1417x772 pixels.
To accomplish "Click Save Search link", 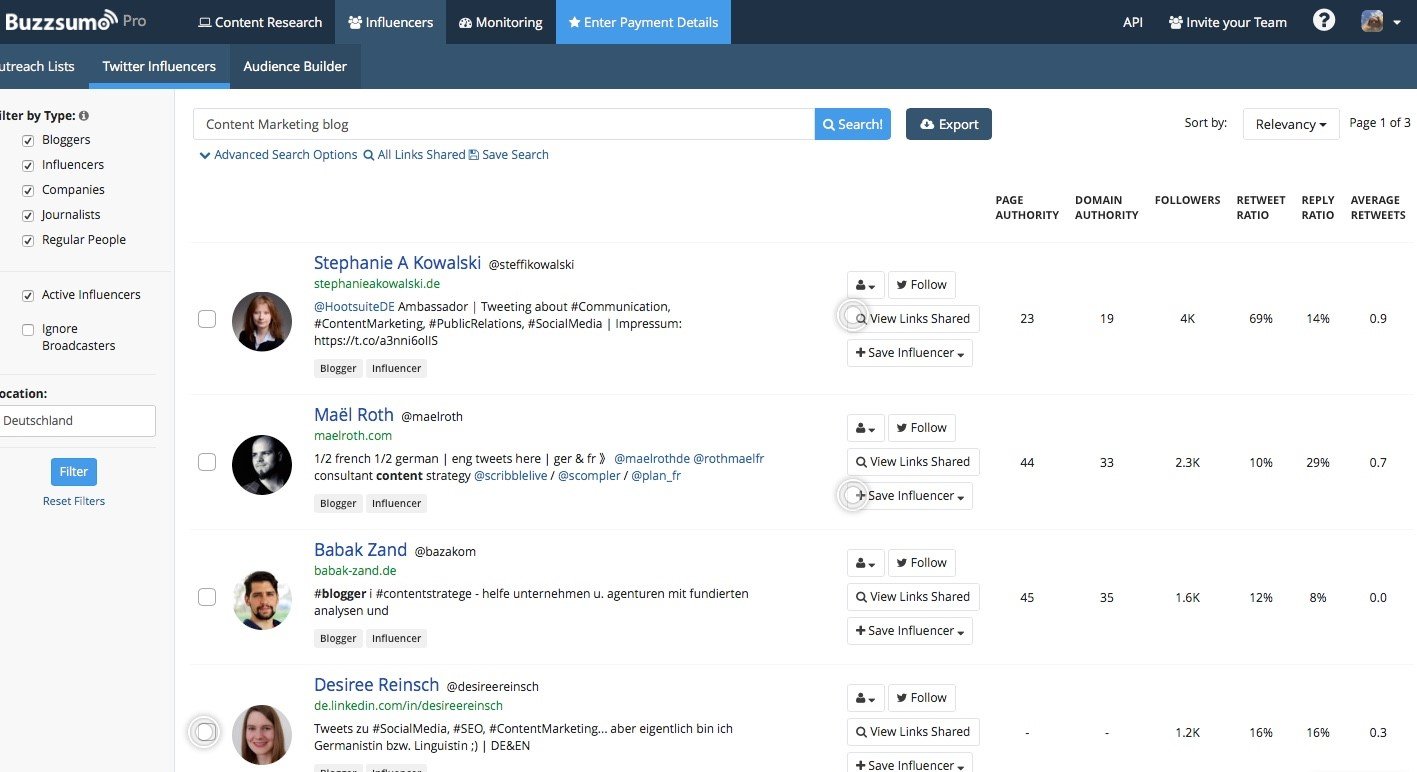I will [508, 155].
